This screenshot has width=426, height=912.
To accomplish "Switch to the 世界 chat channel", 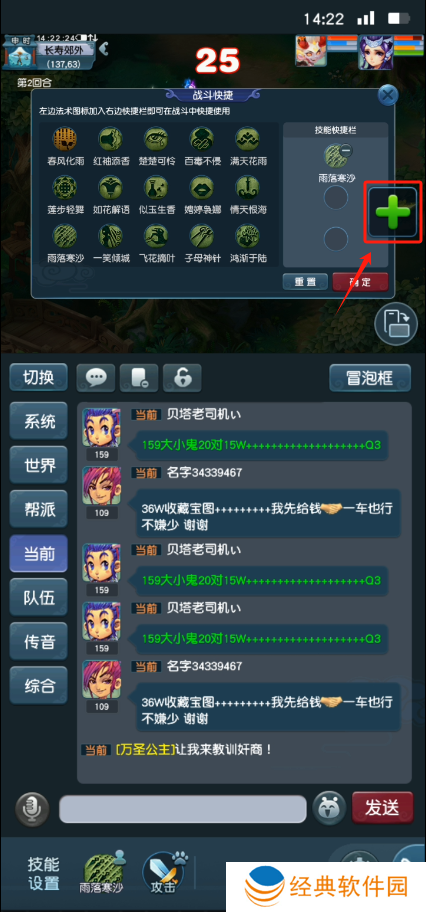I will pos(39,465).
